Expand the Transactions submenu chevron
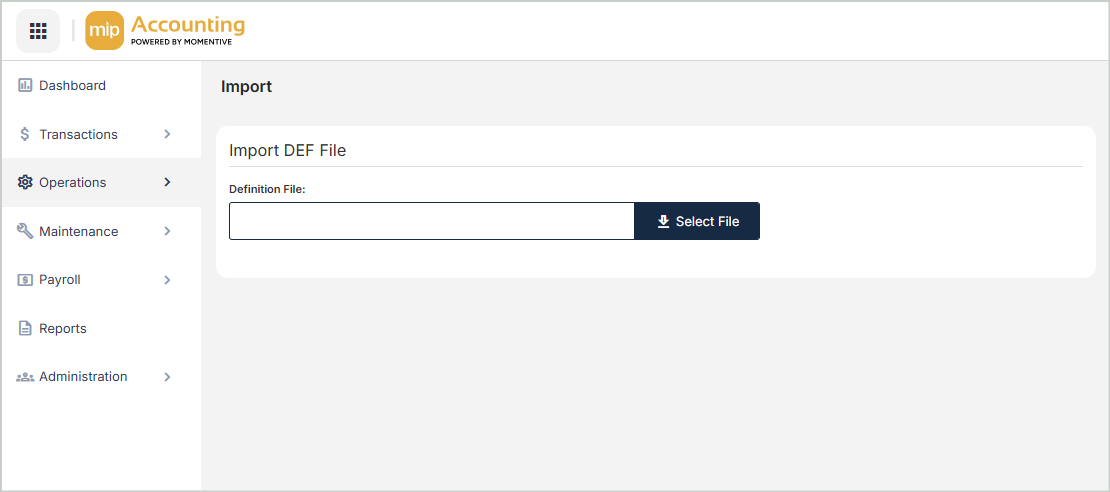Viewport: 1110px width, 492px height. pos(167,134)
